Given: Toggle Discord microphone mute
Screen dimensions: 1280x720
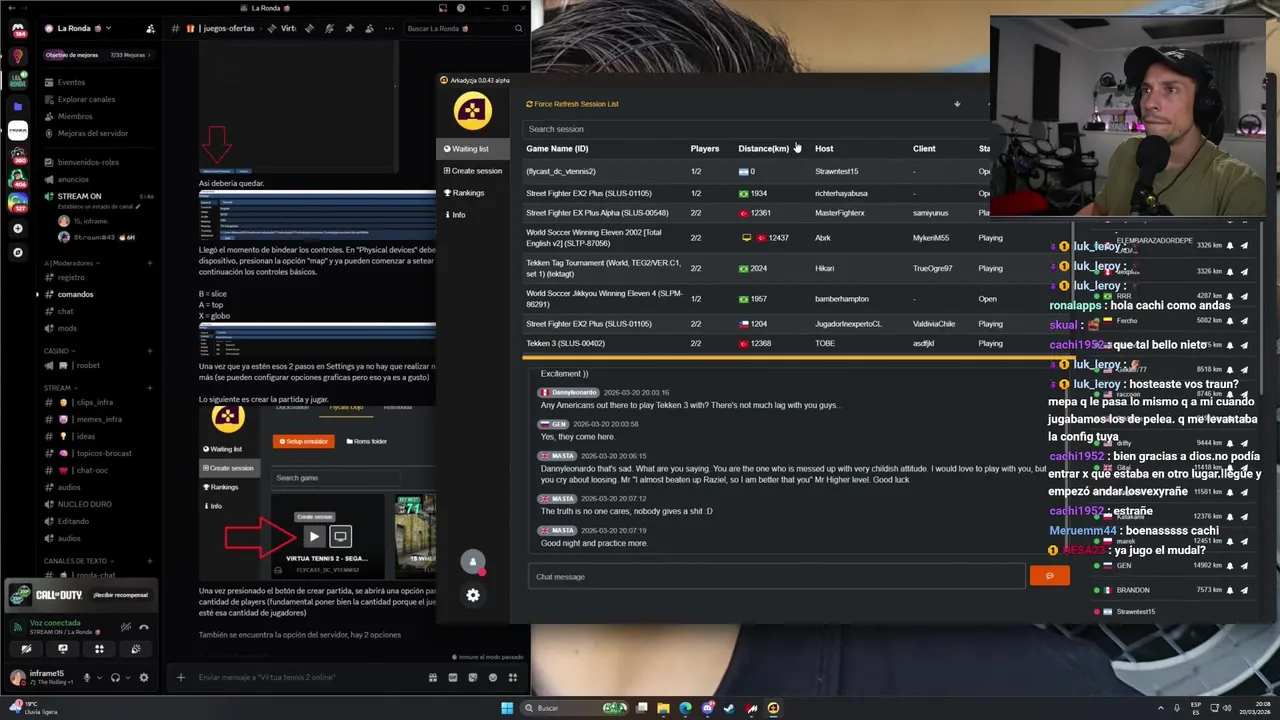Looking at the screenshot, I should [x=86, y=677].
